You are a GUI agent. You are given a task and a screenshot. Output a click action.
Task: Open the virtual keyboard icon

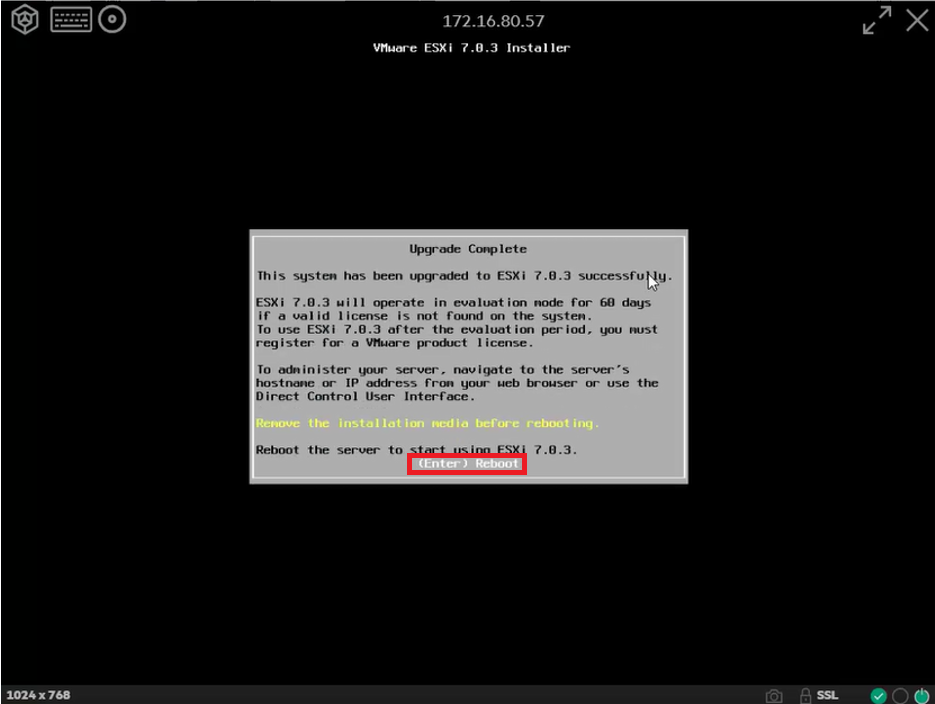click(x=71, y=20)
